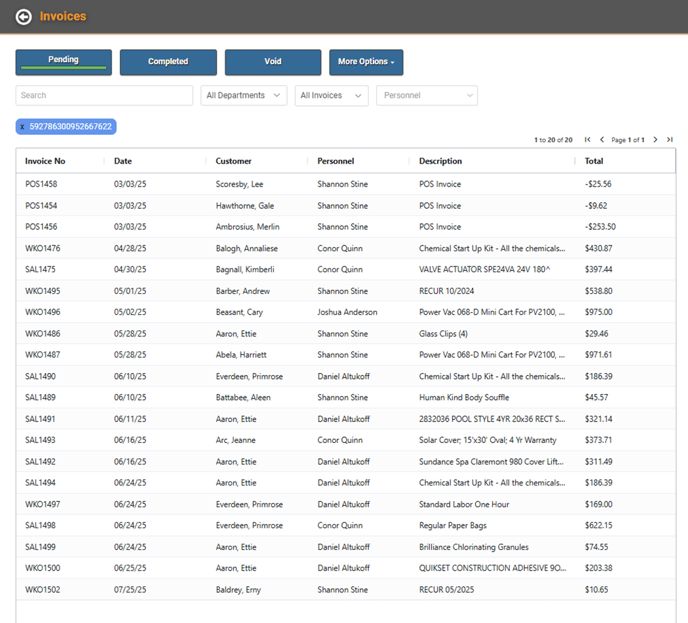The image size is (688, 623).
Task: Open invoice WKO1496
Action: (43, 312)
